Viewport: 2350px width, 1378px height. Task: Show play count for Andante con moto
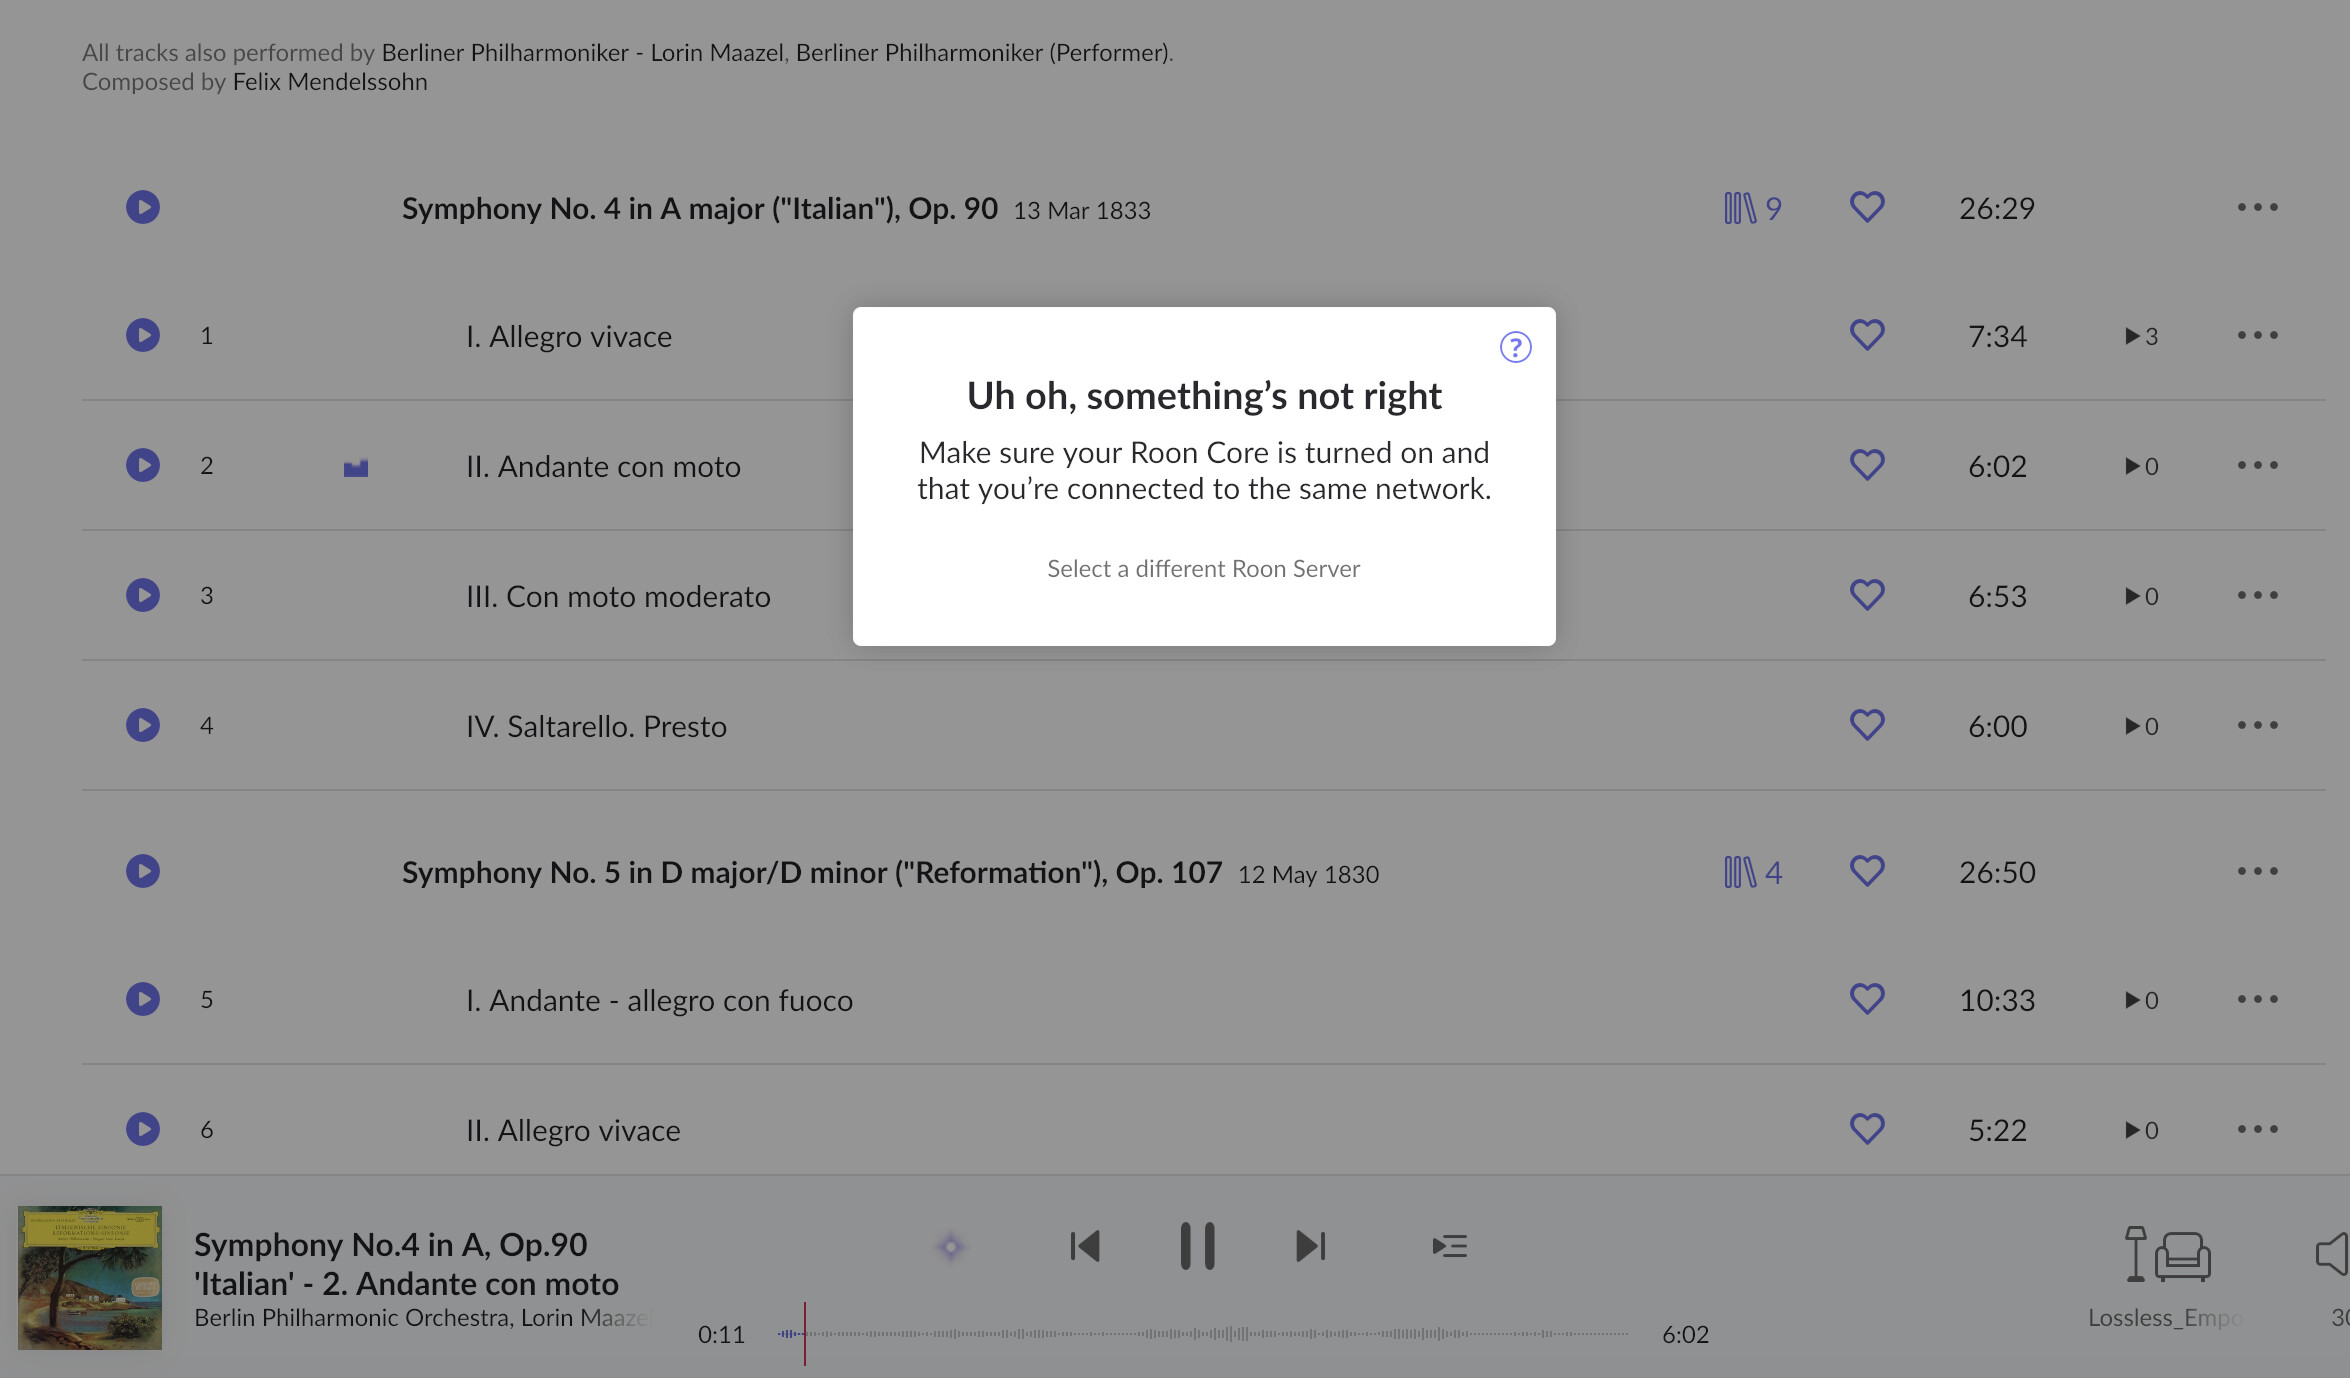(2141, 466)
